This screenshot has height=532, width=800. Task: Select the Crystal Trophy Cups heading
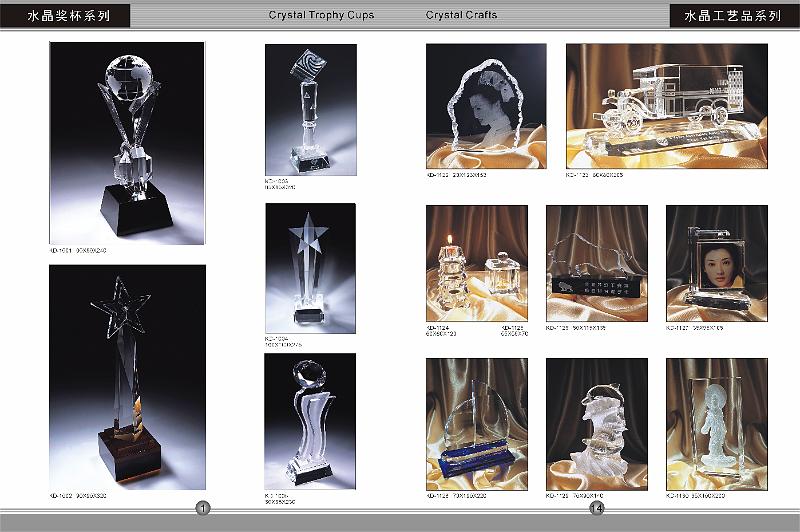[320, 15]
